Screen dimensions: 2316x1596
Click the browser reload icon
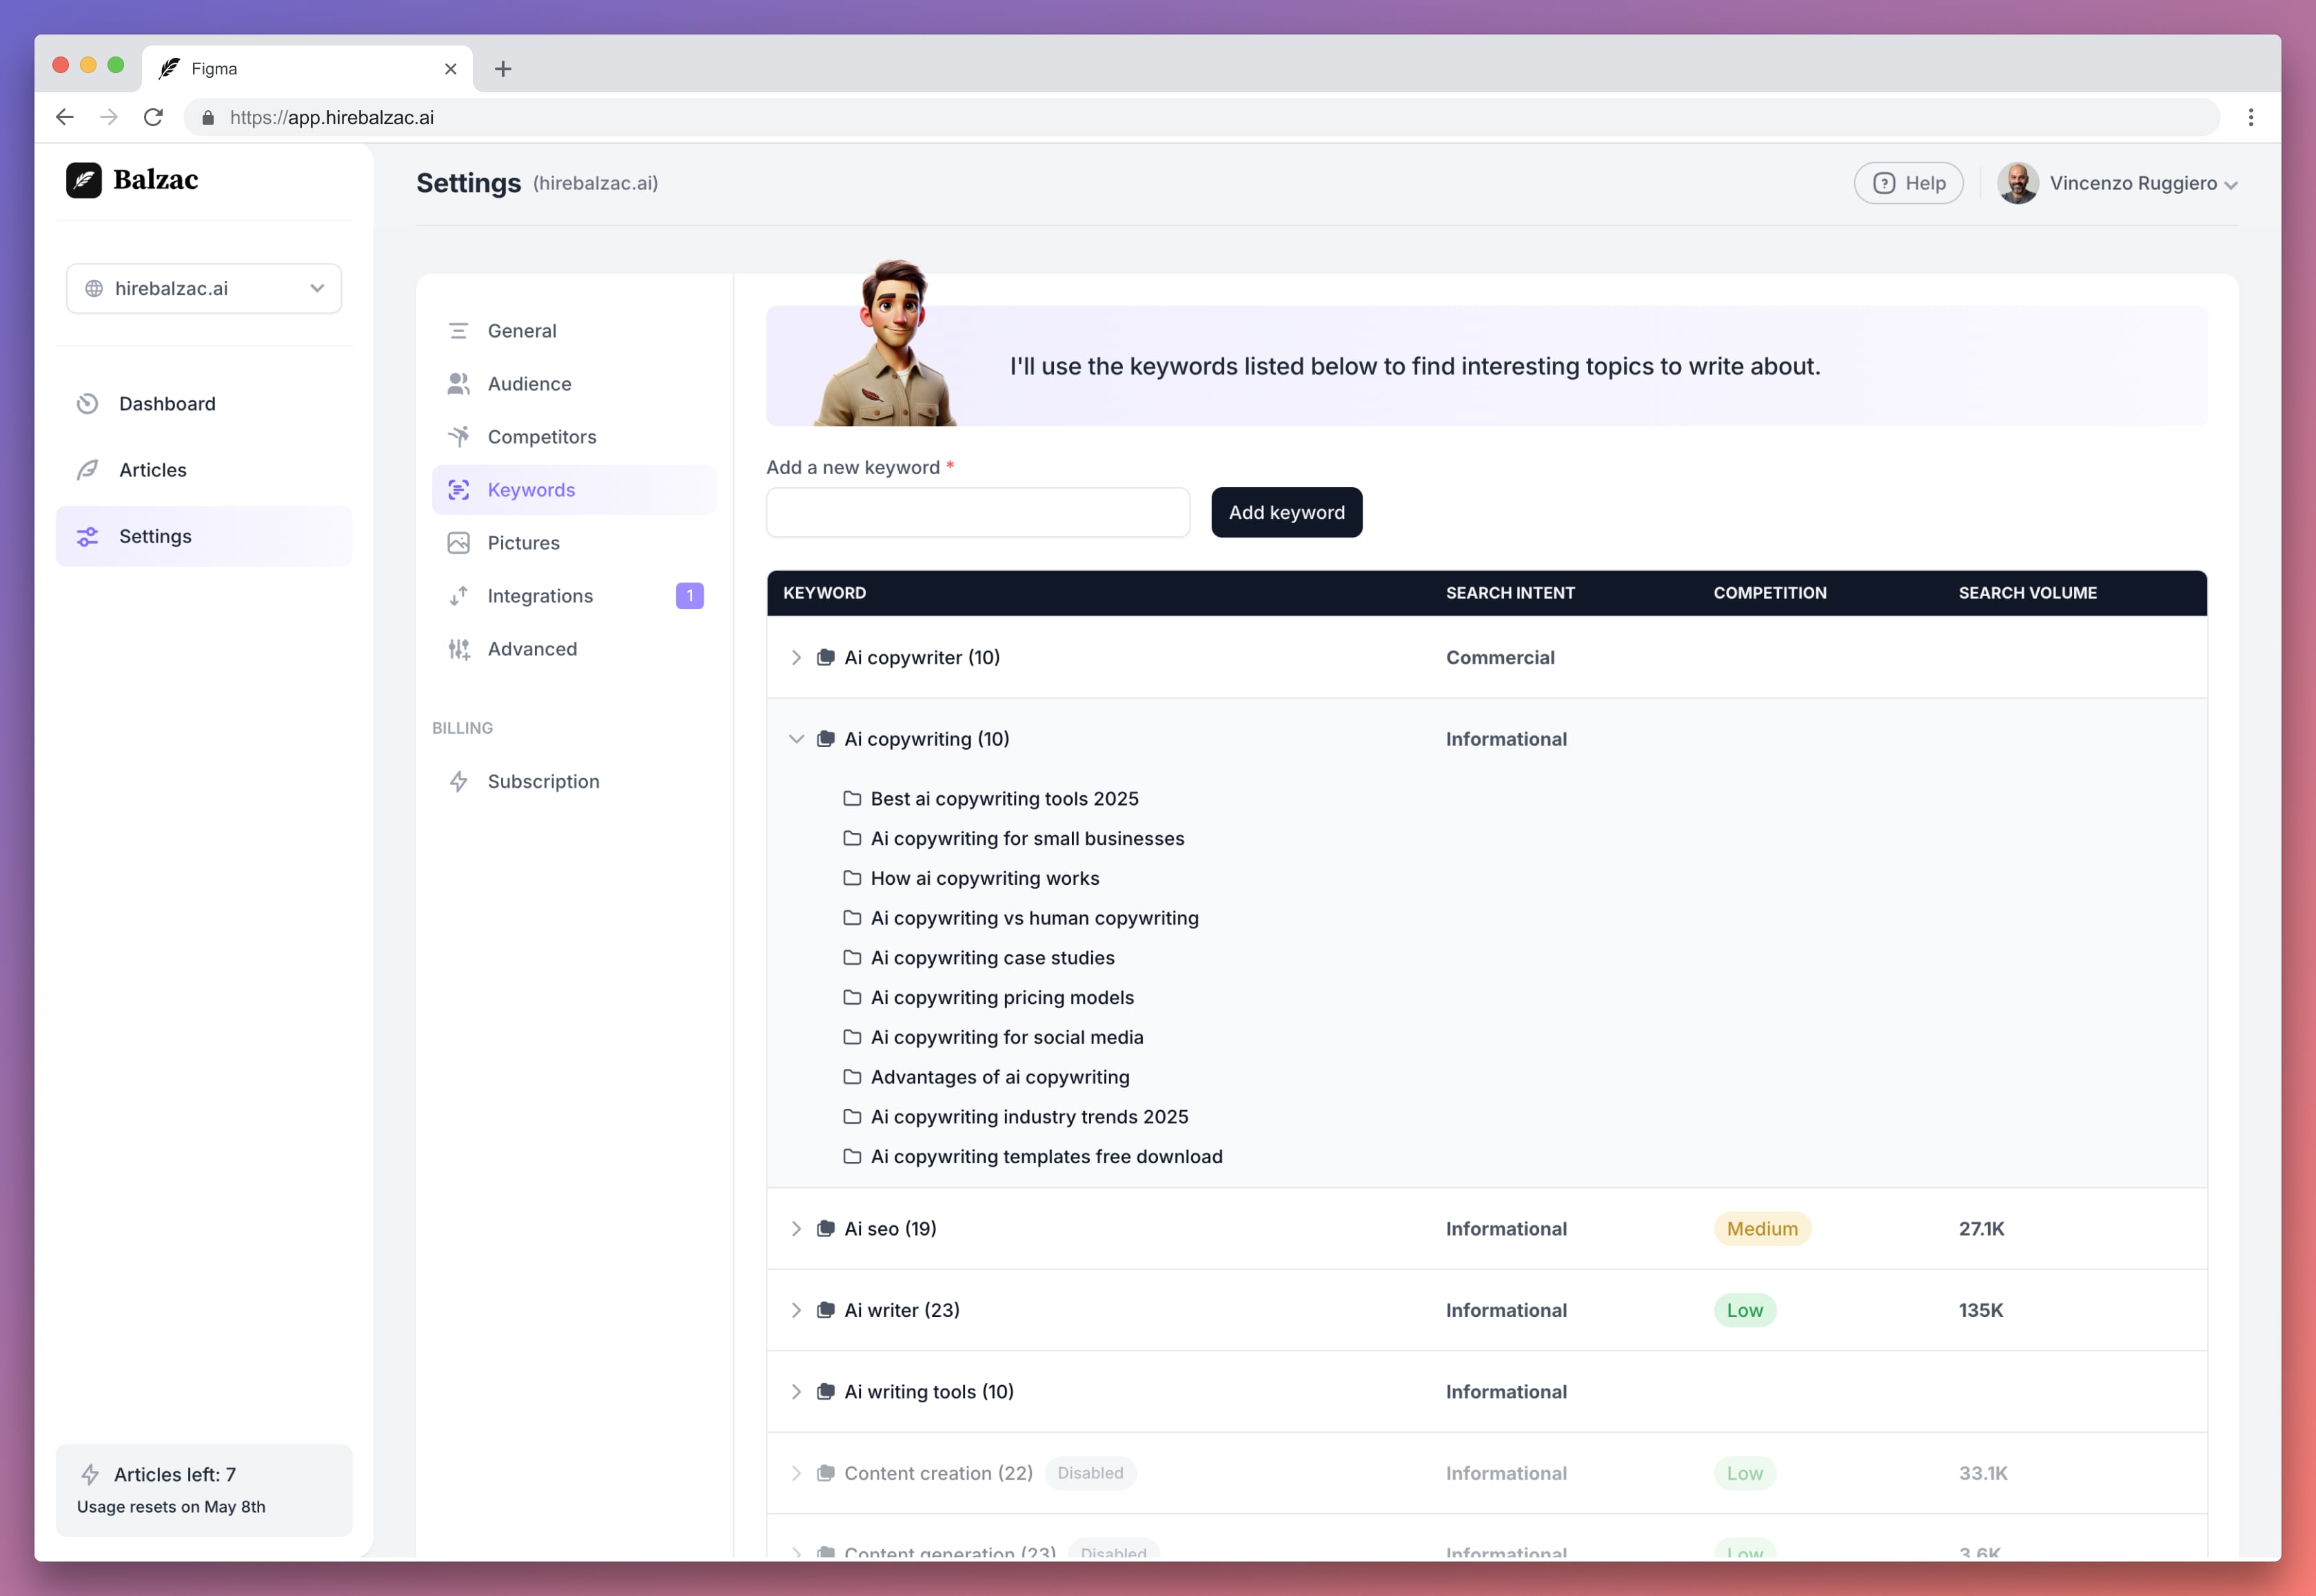tap(153, 117)
